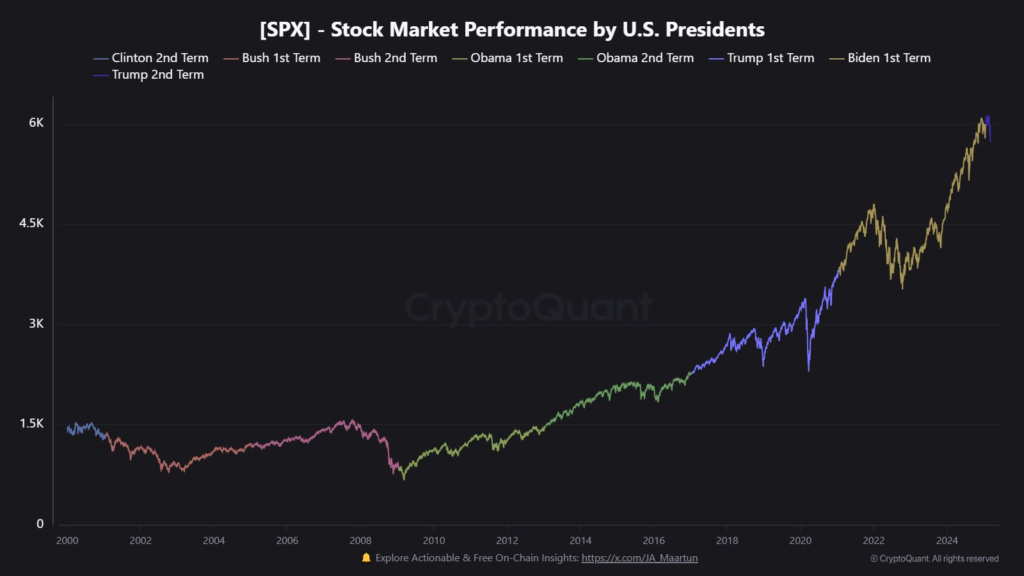Click the 2020 crash low on the chart line
Viewport: 1024px width, 576px height.
tap(808, 370)
